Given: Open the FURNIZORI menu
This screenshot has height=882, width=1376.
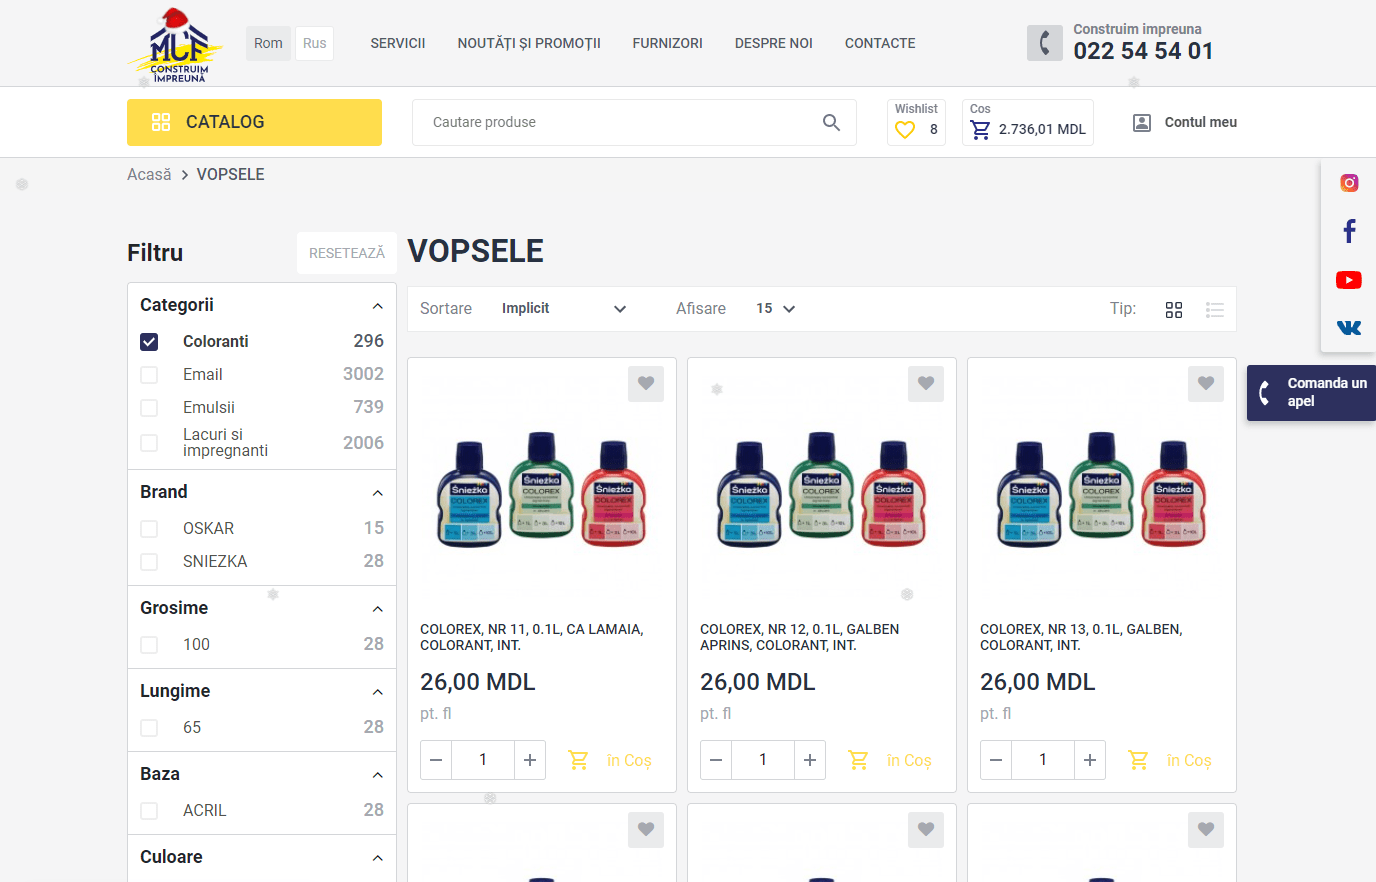Looking at the screenshot, I should tap(667, 43).
